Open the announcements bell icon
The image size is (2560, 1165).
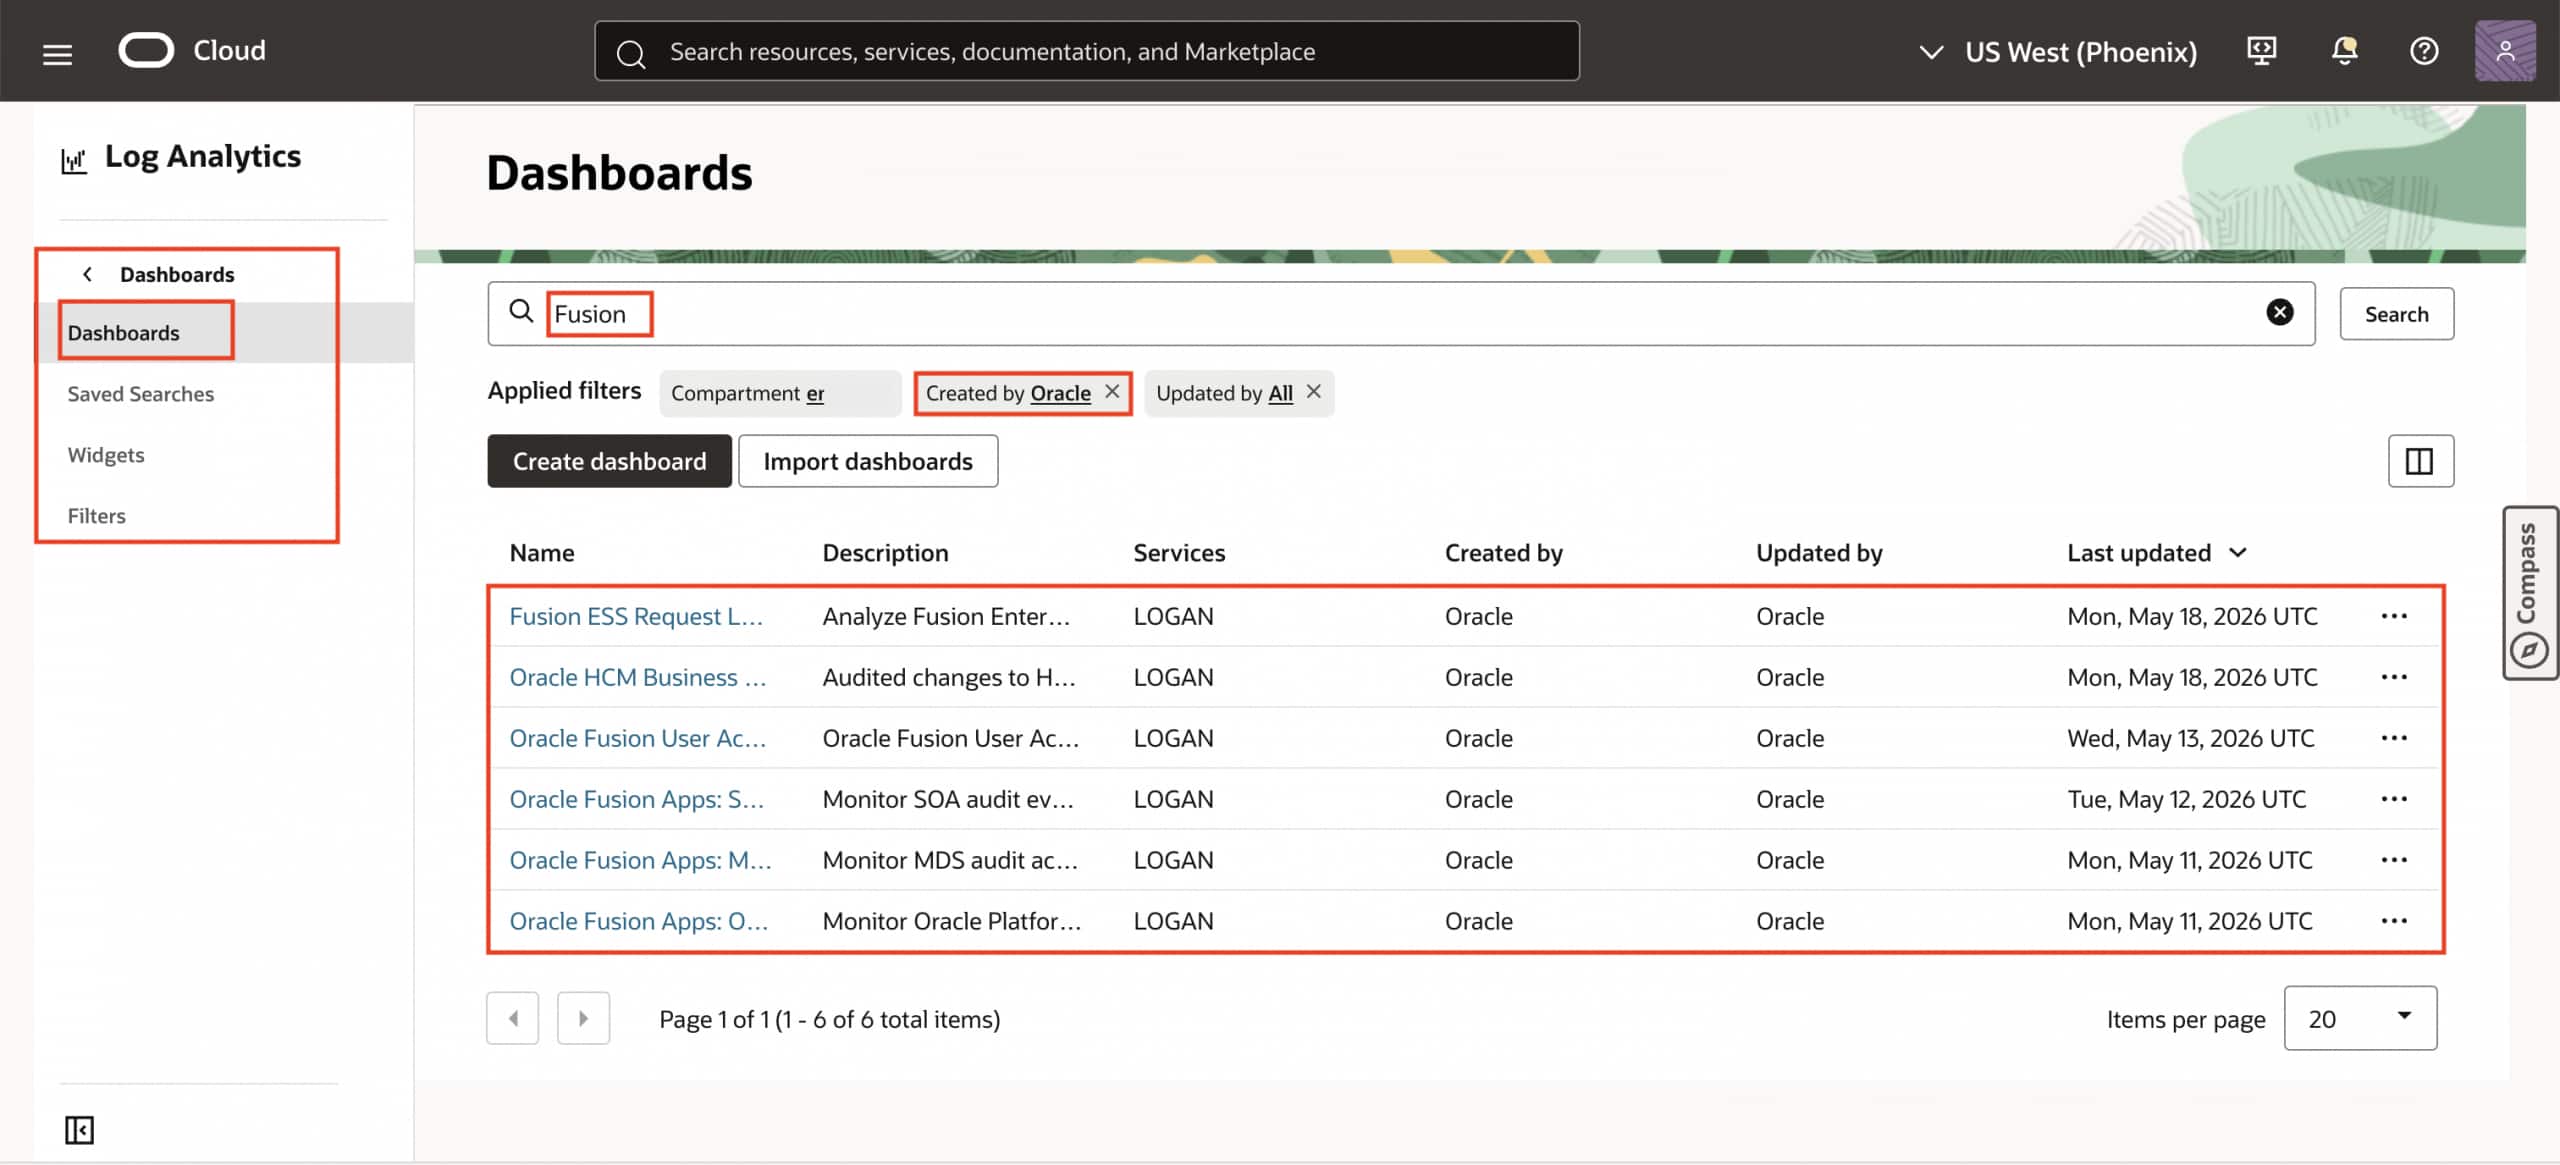(2344, 51)
